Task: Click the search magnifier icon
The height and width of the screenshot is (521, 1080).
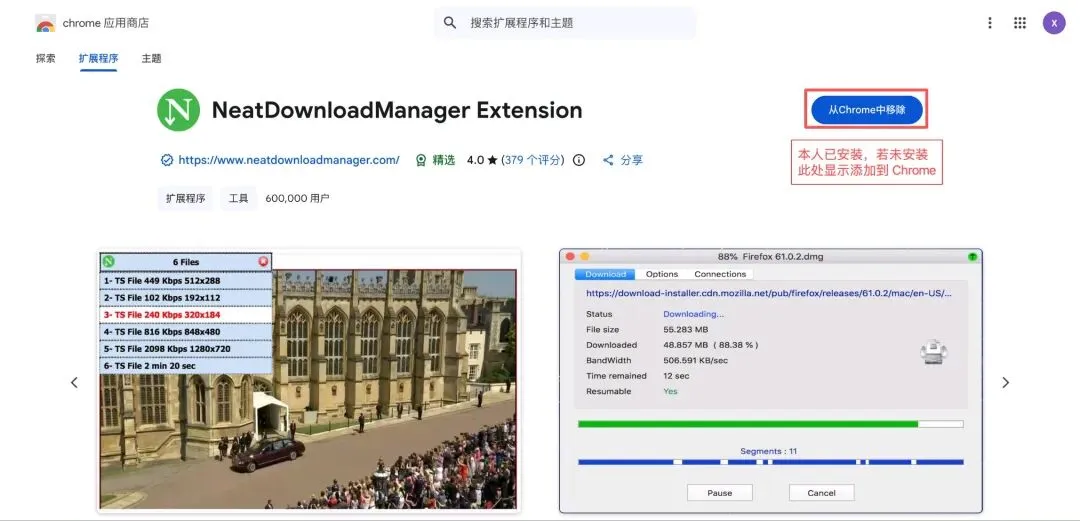Action: click(450, 23)
